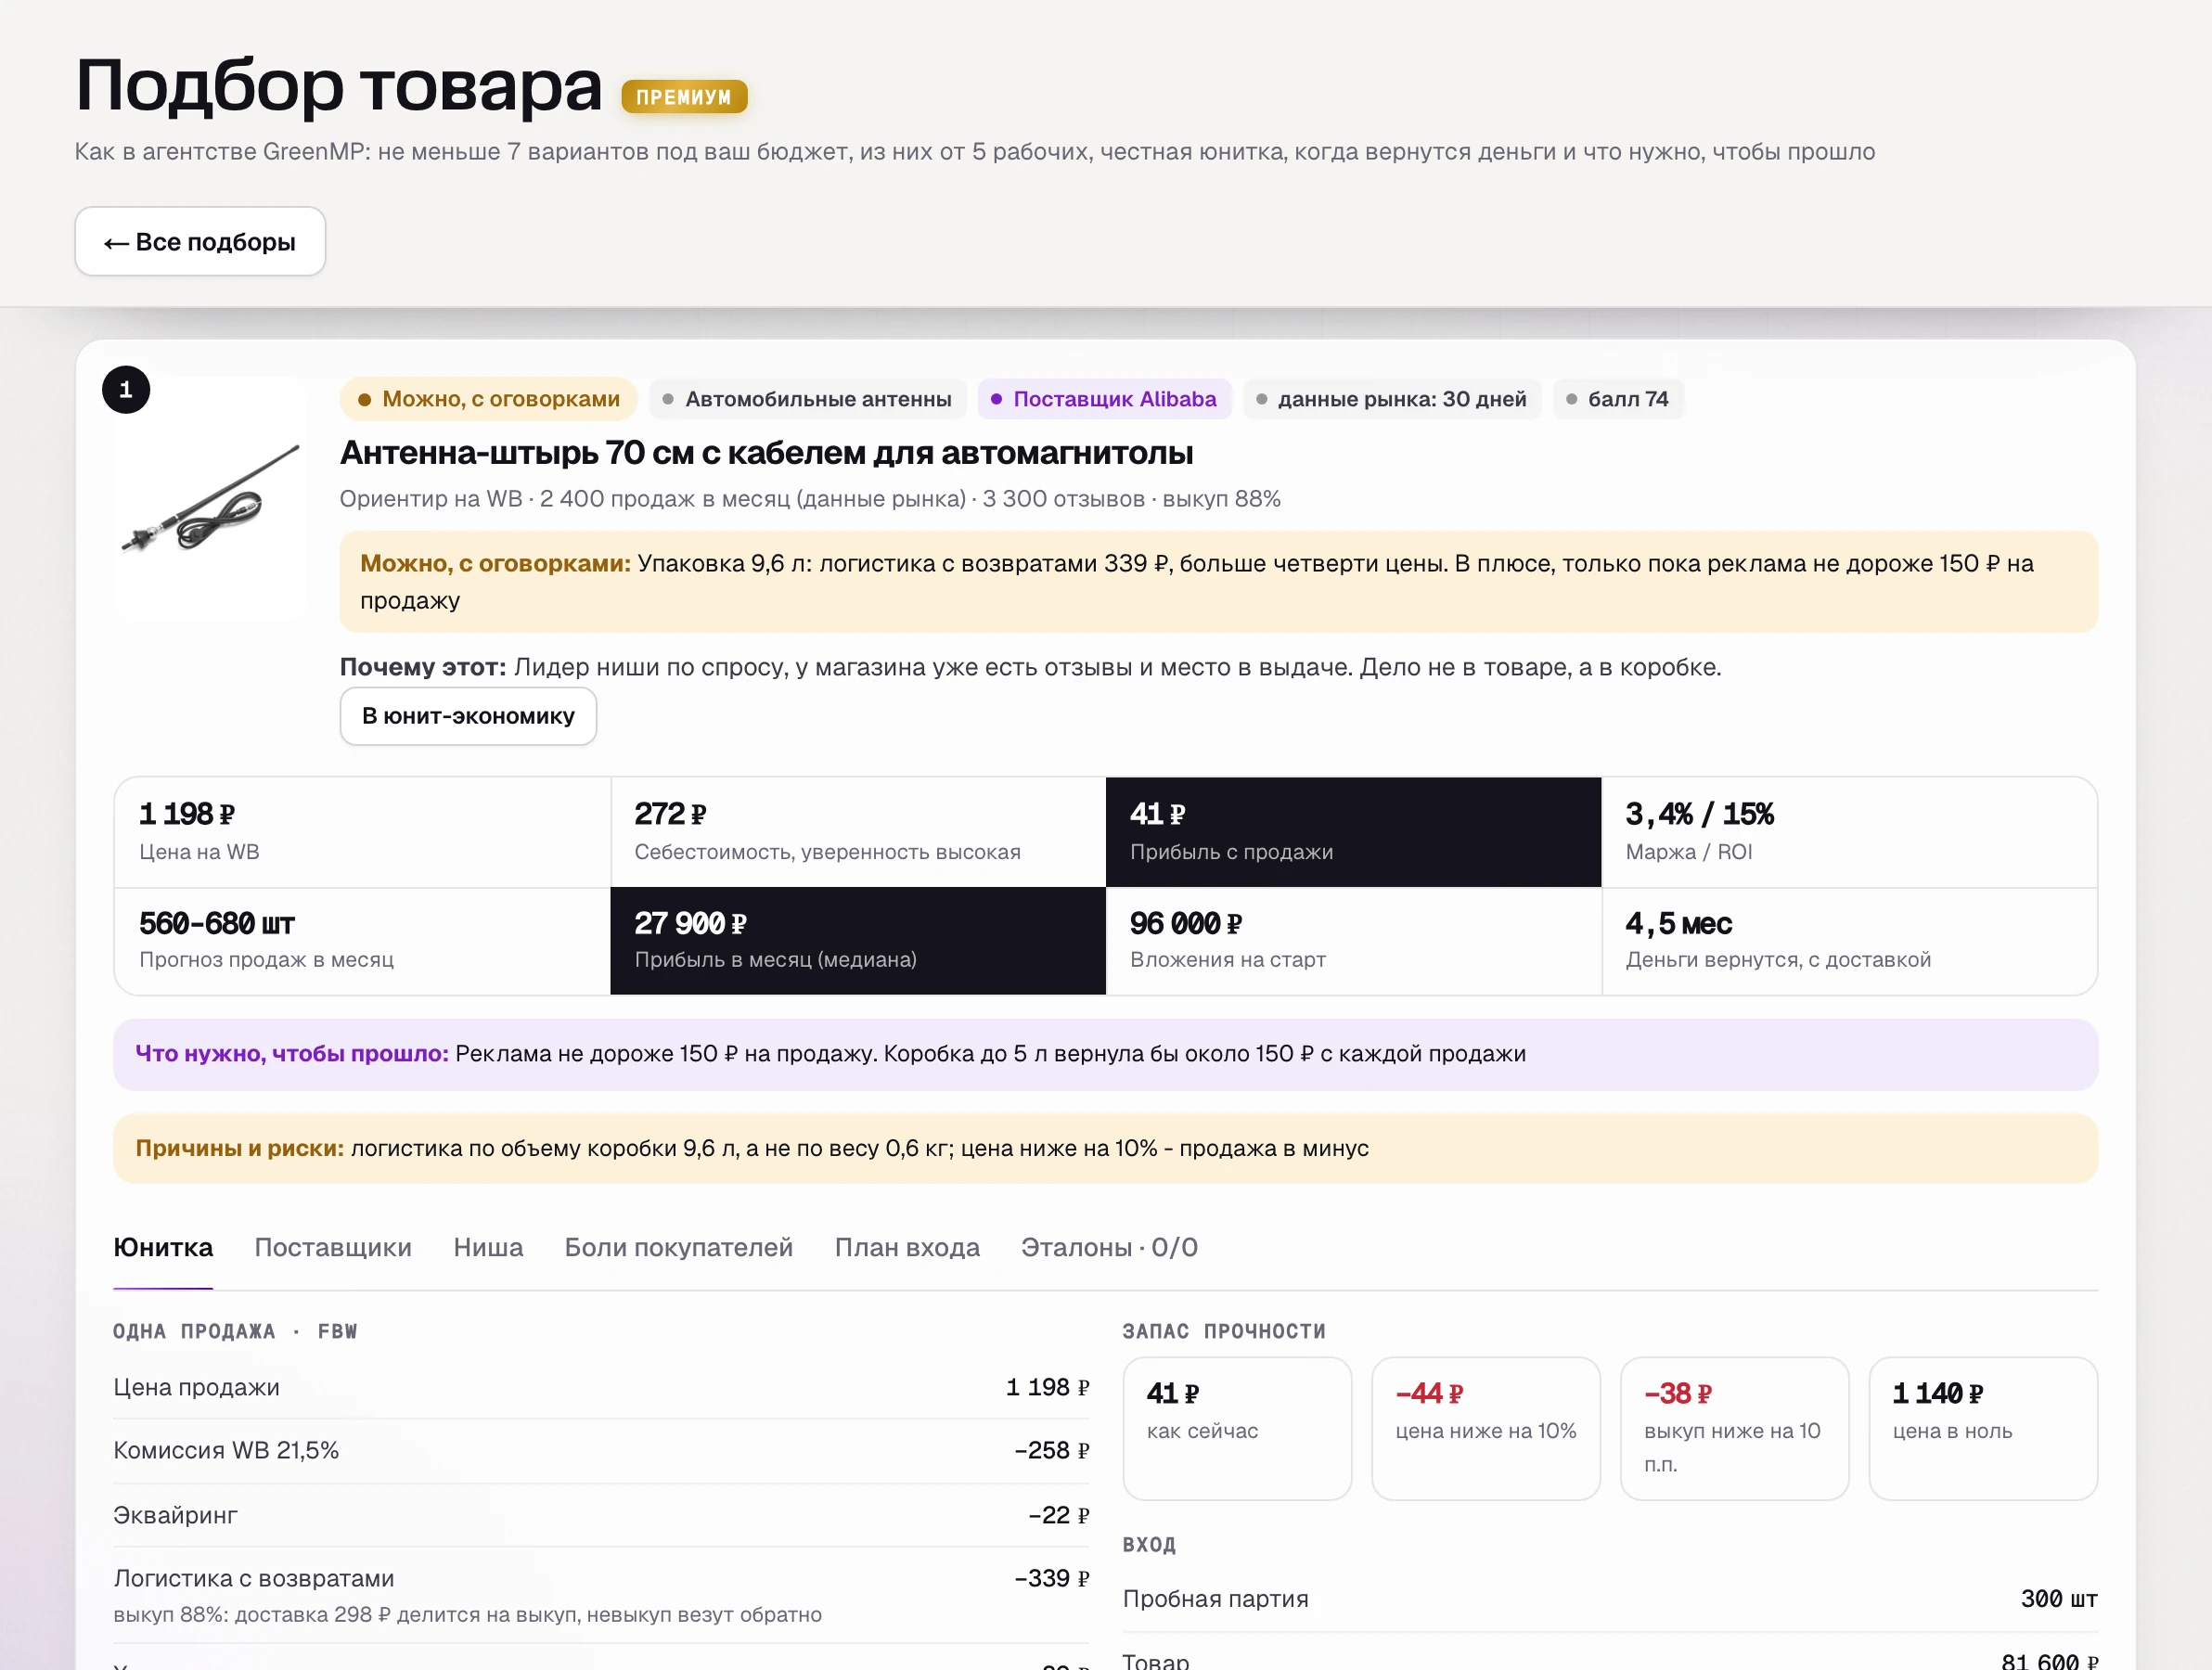This screenshot has height=1670, width=2212.
Task: Click the "Пробная партия" 300 шт row
Action: point(1610,1599)
